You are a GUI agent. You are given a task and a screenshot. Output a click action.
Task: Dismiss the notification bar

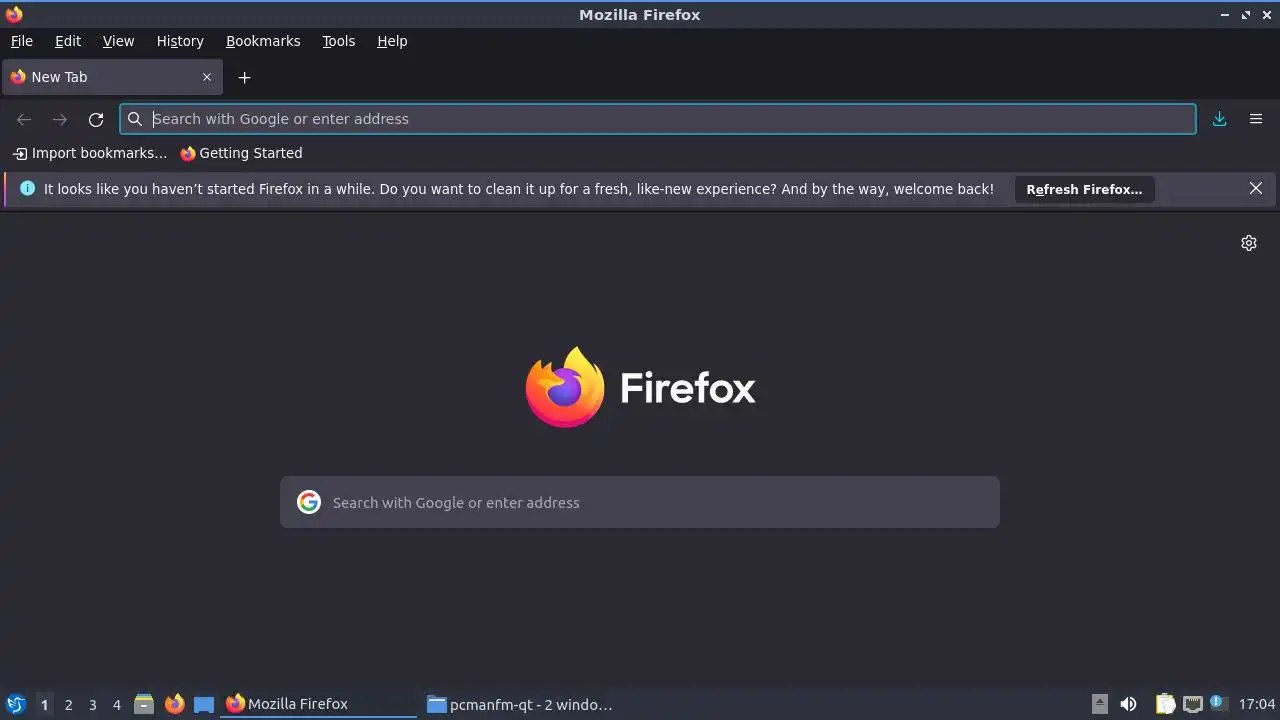(x=1256, y=188)
